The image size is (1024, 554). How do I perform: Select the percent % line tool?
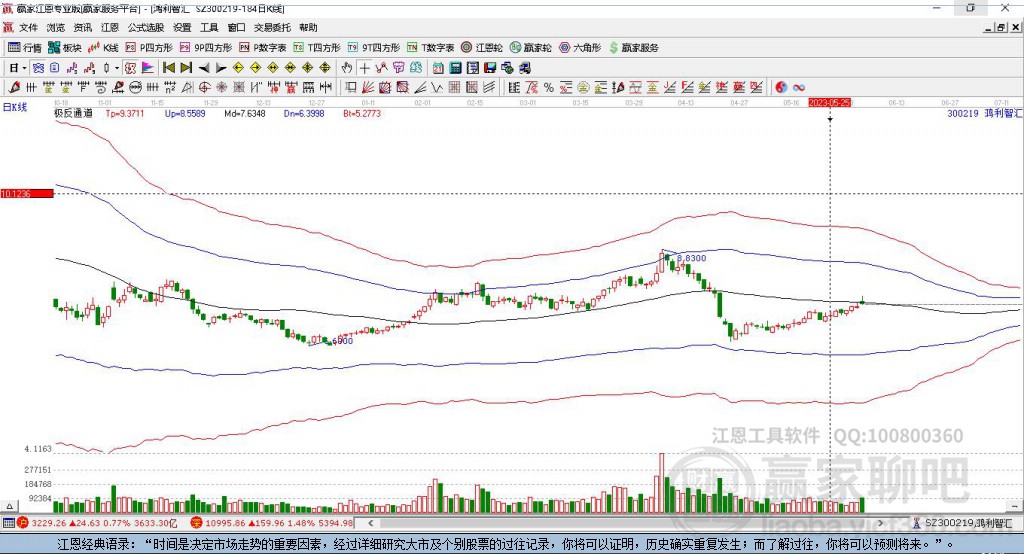549,88
